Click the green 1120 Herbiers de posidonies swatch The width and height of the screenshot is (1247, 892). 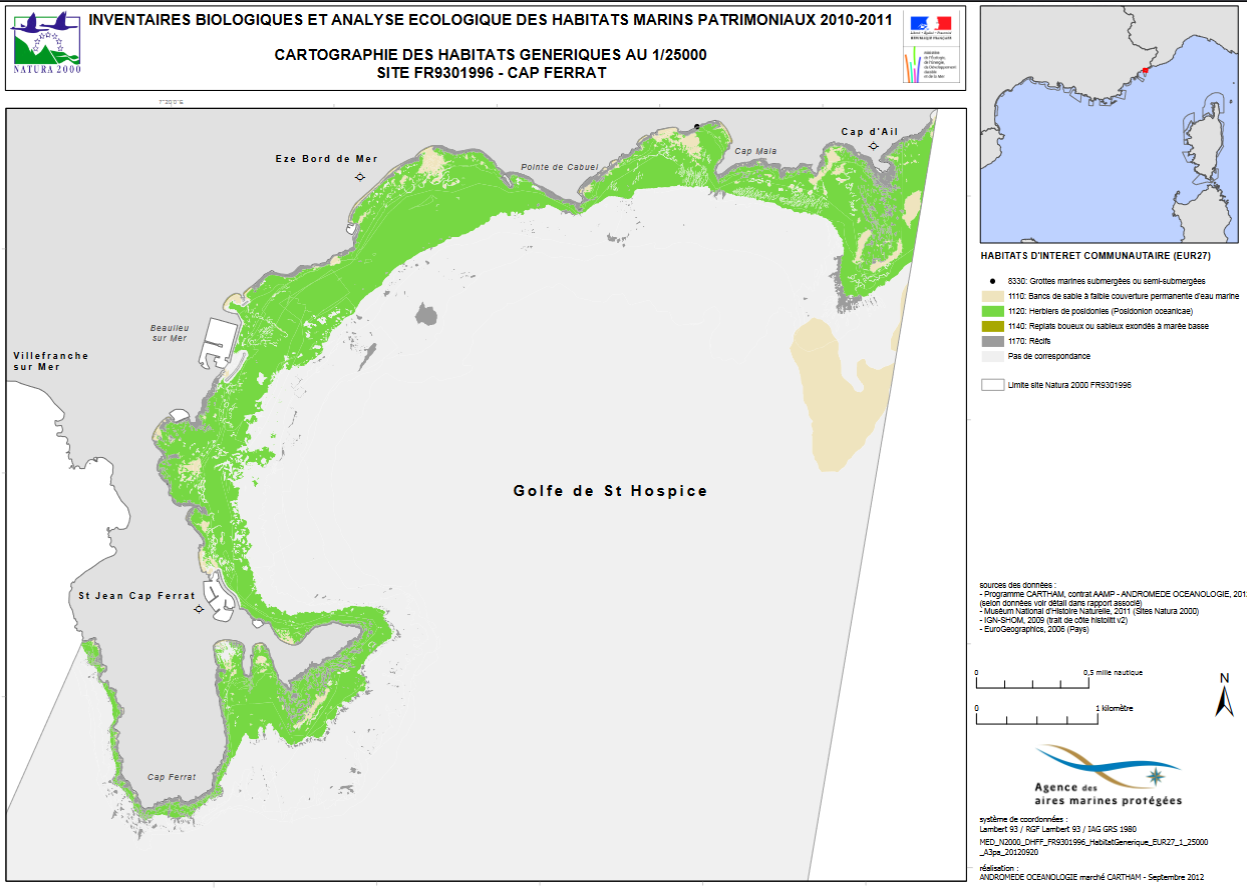[994, 311]
